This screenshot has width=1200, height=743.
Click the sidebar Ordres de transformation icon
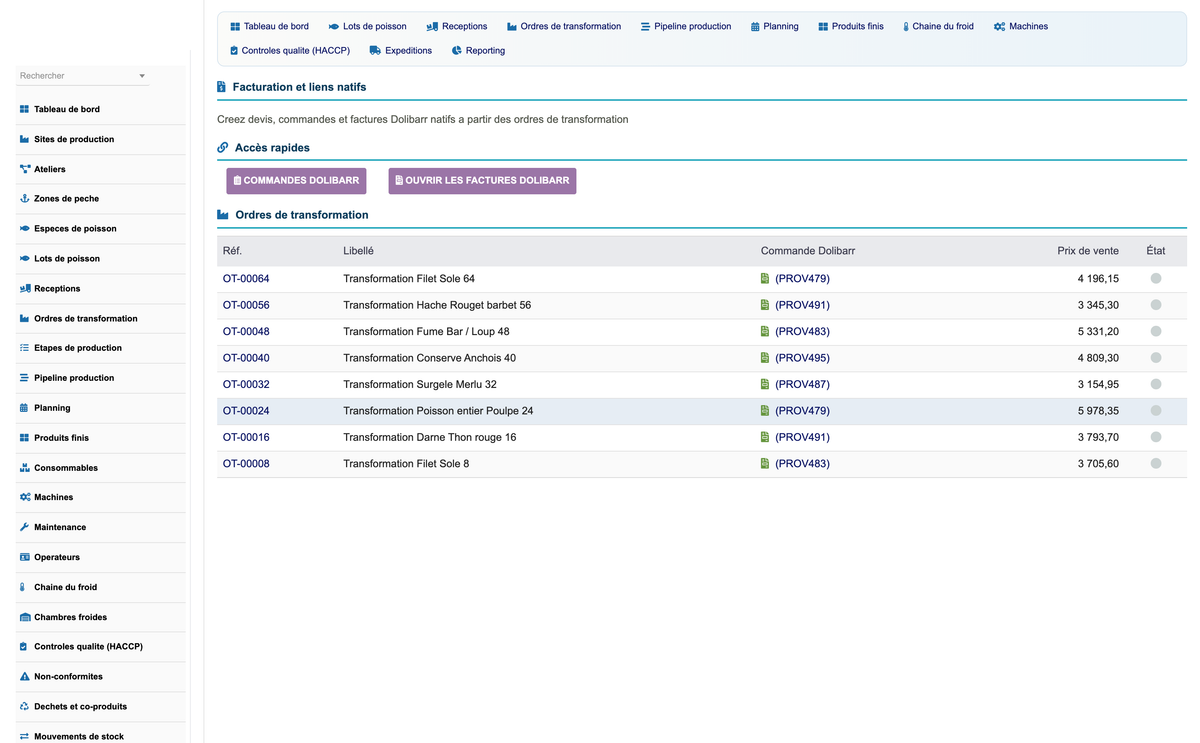[24, 318]
